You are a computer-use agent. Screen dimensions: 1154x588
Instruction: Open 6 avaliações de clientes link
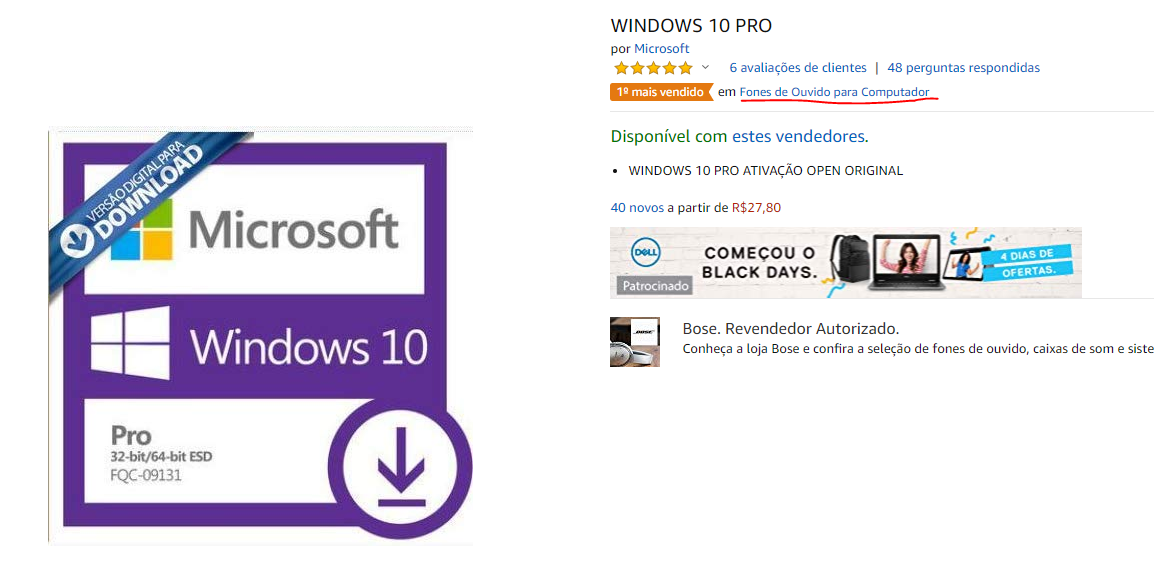point(798,68)
